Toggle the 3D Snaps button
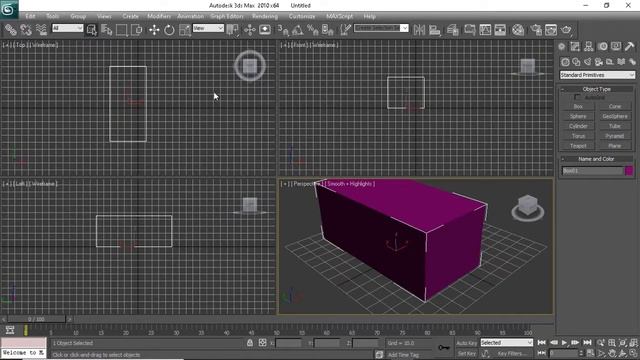Viewport: 640px width, 360px height. 282,29
